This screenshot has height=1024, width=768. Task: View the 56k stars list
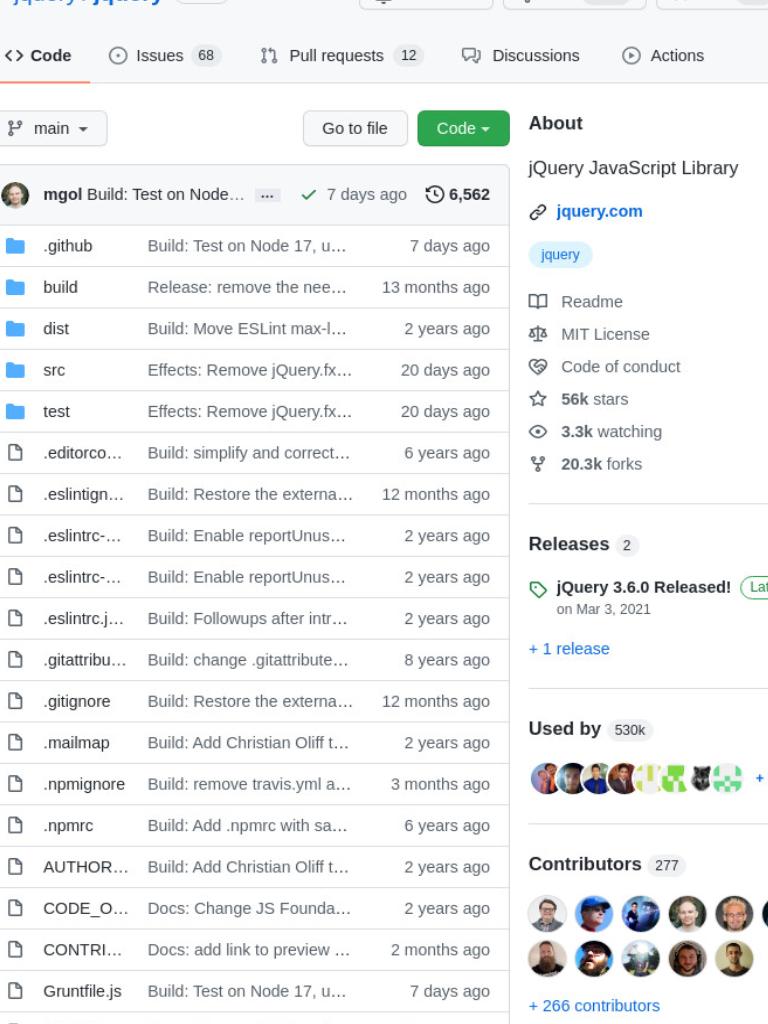pyautogui.click(x=594, y=399)
